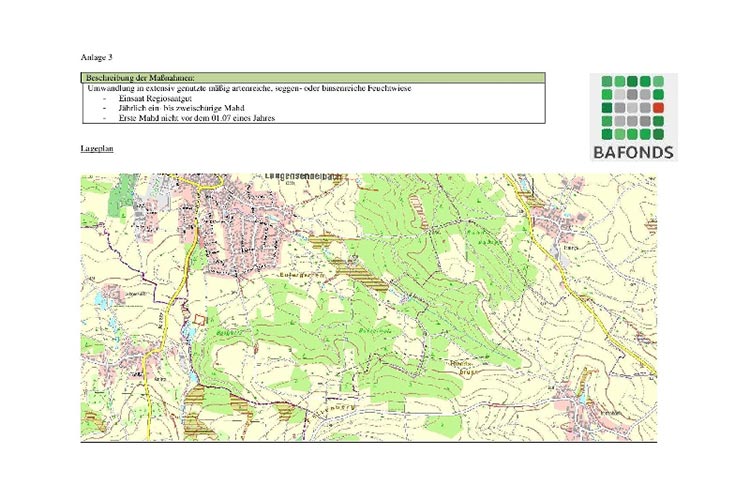Image resolution: width=750 pixels, height=500 pixels.
Task: Click the 'Einsaat Regiosaatgut' bullet line
Action: pyautogui.click(x=155, y=99)
